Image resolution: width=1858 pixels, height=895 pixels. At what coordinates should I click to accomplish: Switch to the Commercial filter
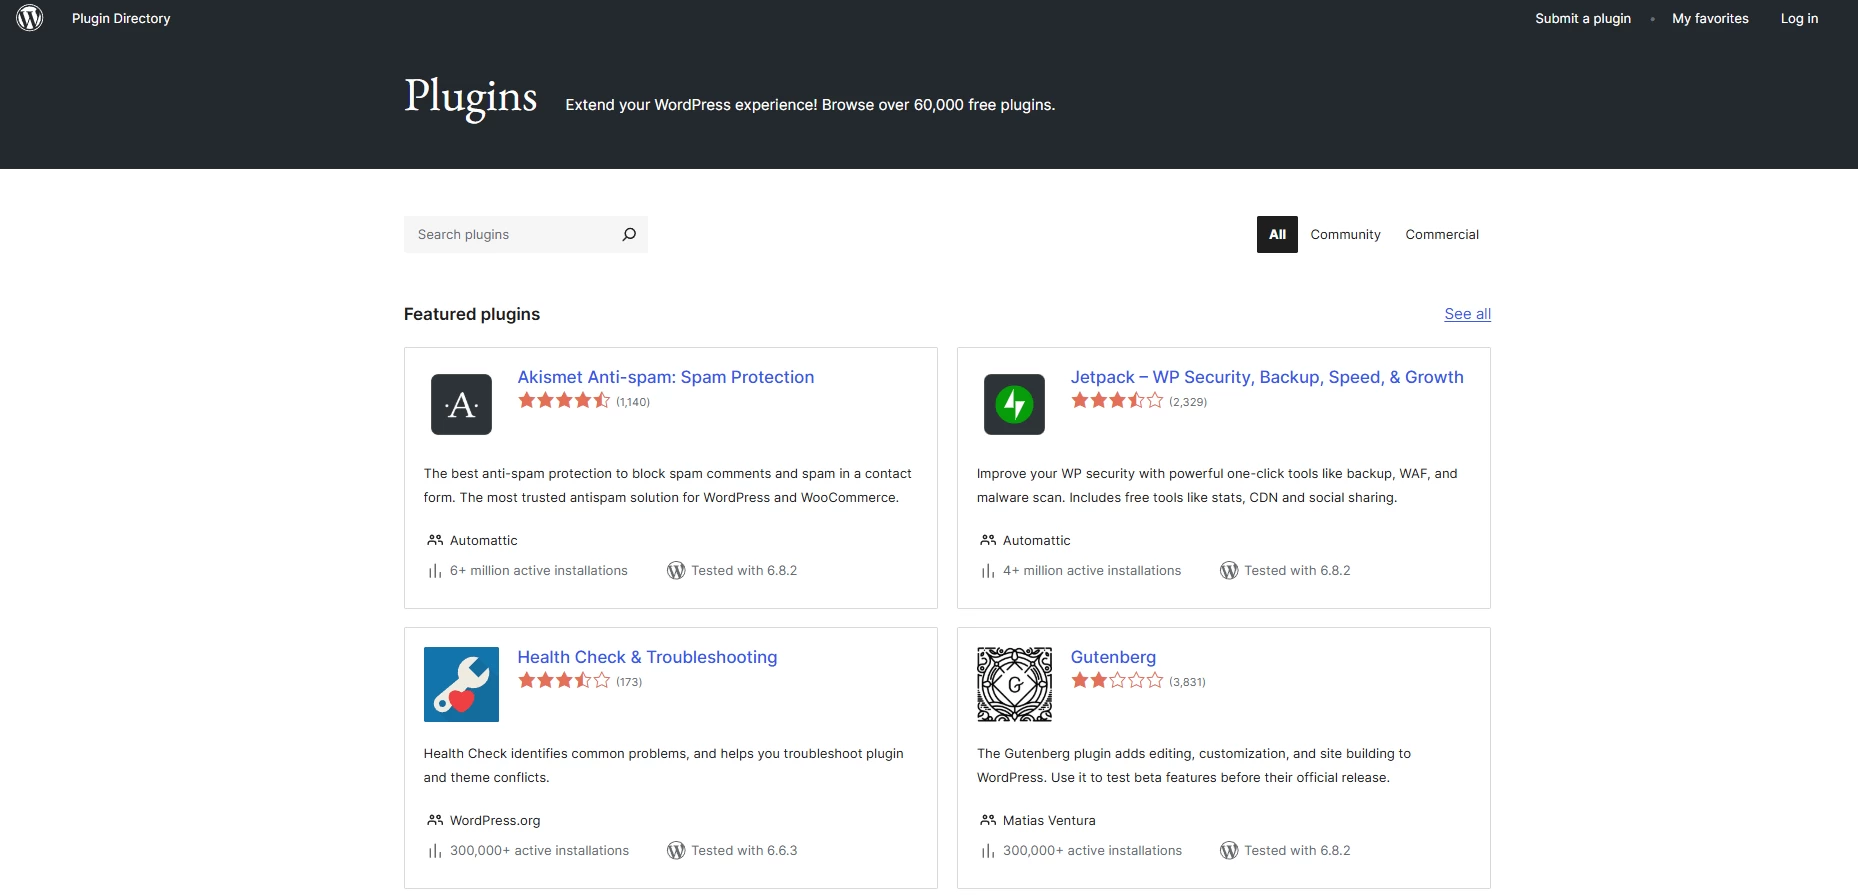pyautogui.click(x=1441, y=234)
